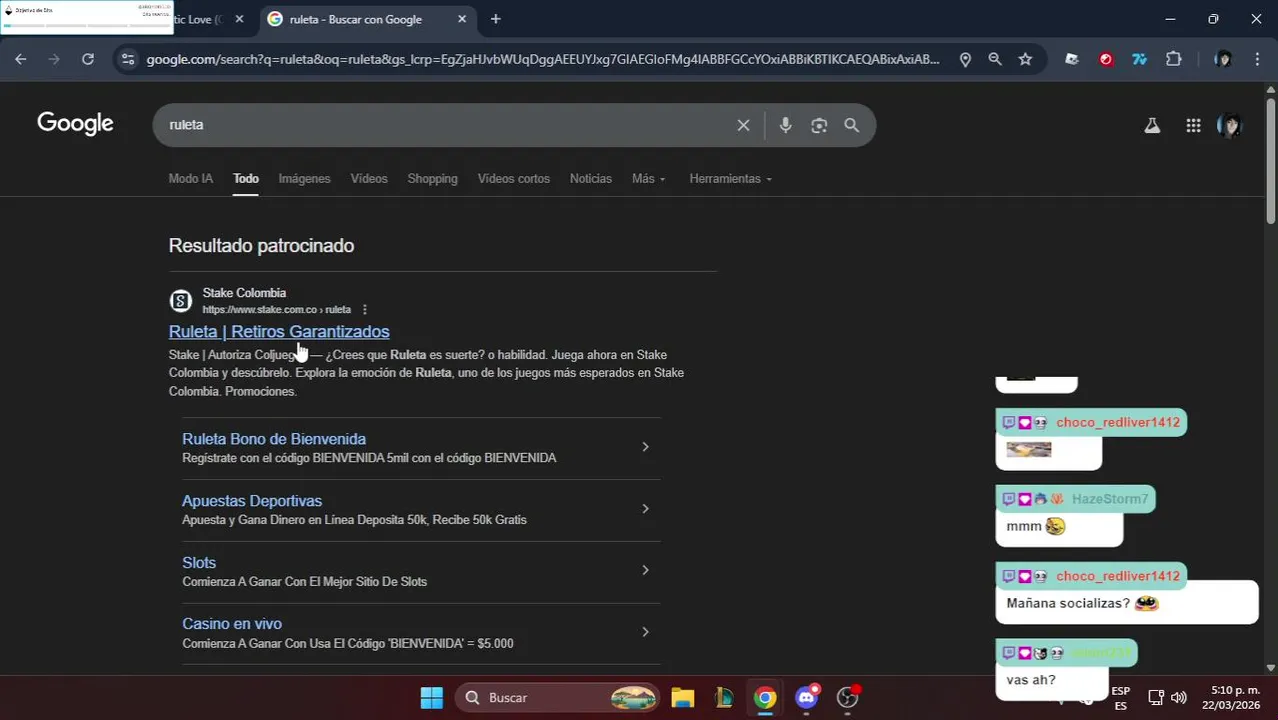The image size is (1278, 720).
Task: Open Casino en vivo link
Action: pos(232,624)
